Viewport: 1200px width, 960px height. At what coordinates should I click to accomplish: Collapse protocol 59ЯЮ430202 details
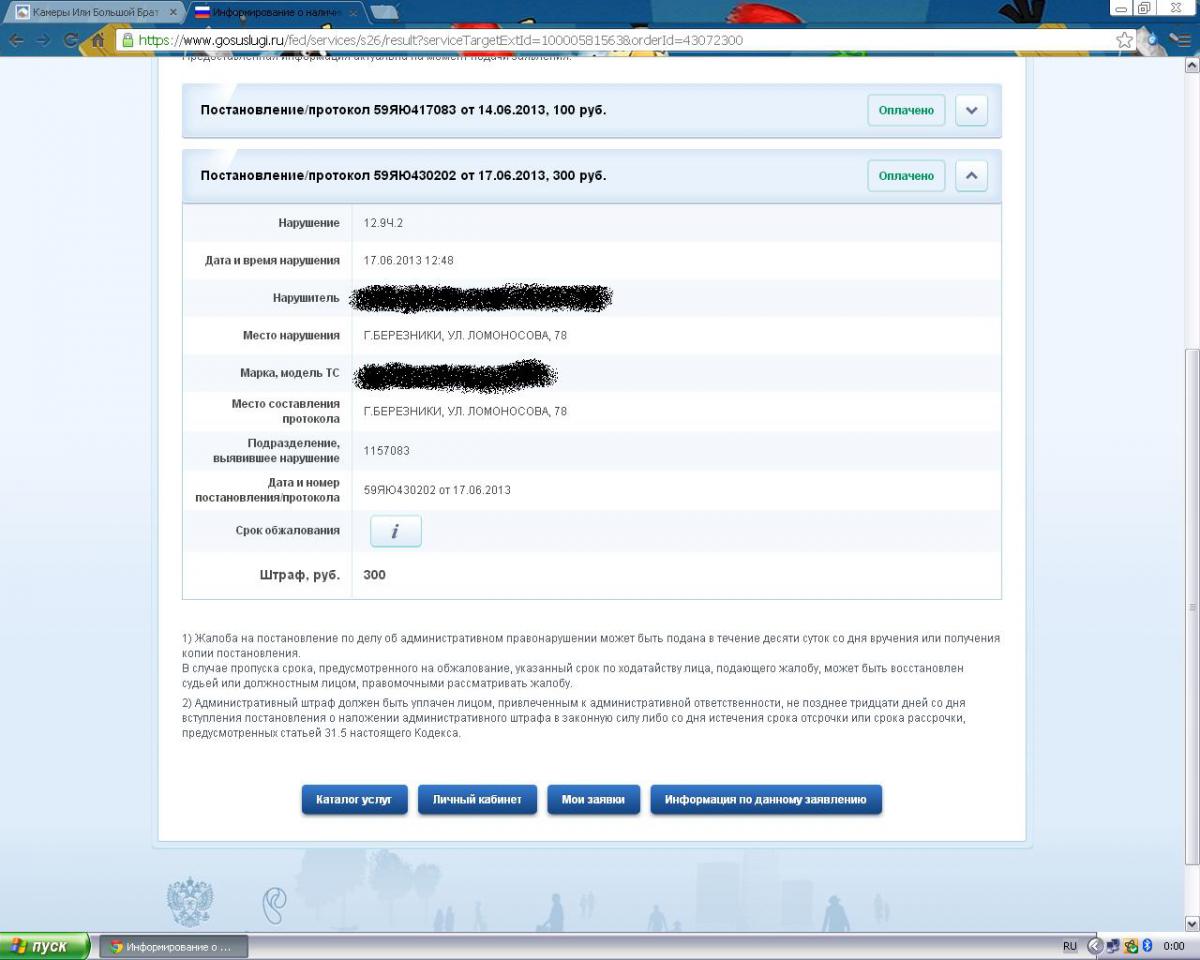click(971, 176)
